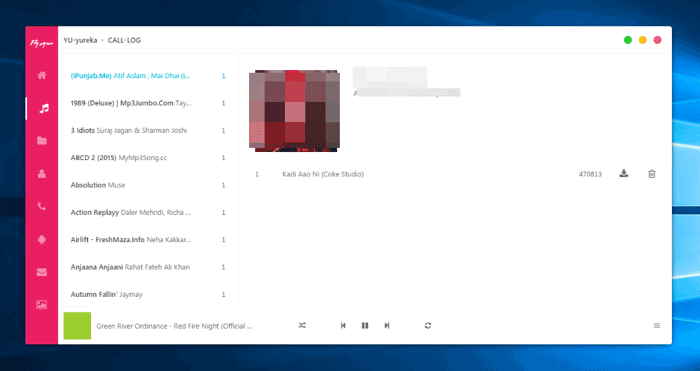Select the 3 Idiots album row
This screenshot has width=700, height=371.
coord(148,130)
